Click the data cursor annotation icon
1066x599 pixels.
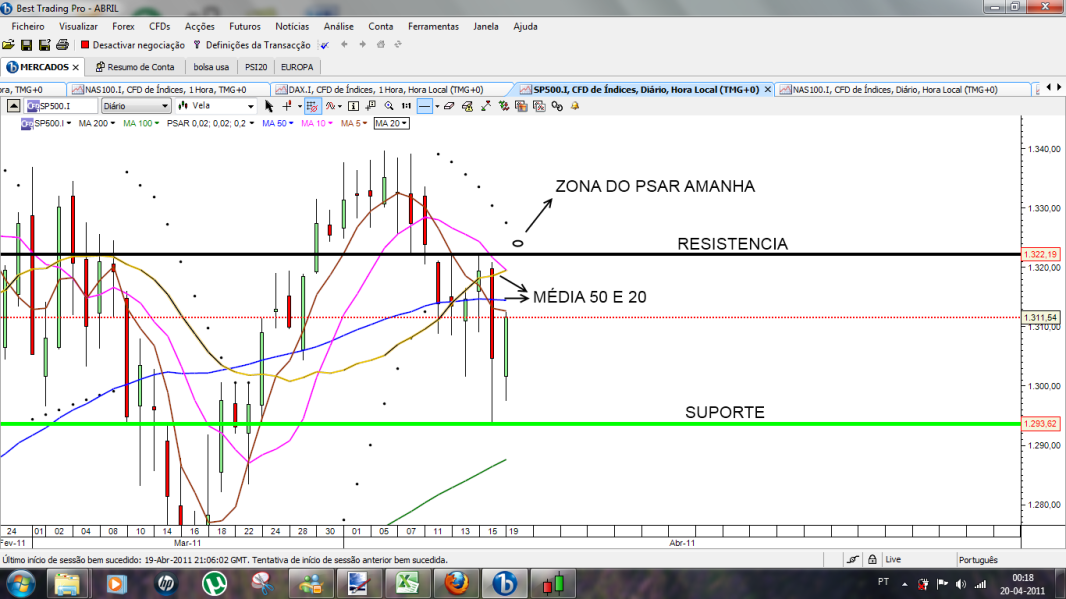pyautogui.click(x=371, y=106)
